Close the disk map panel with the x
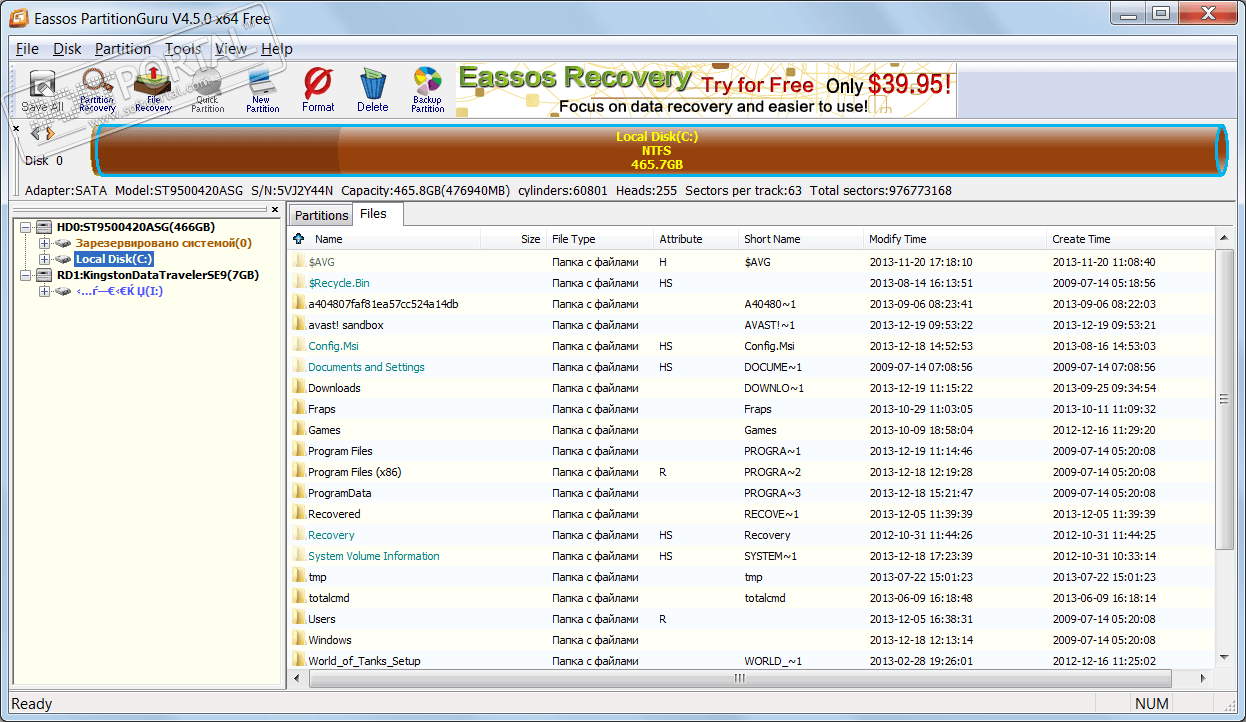 (x=16, y=128)
